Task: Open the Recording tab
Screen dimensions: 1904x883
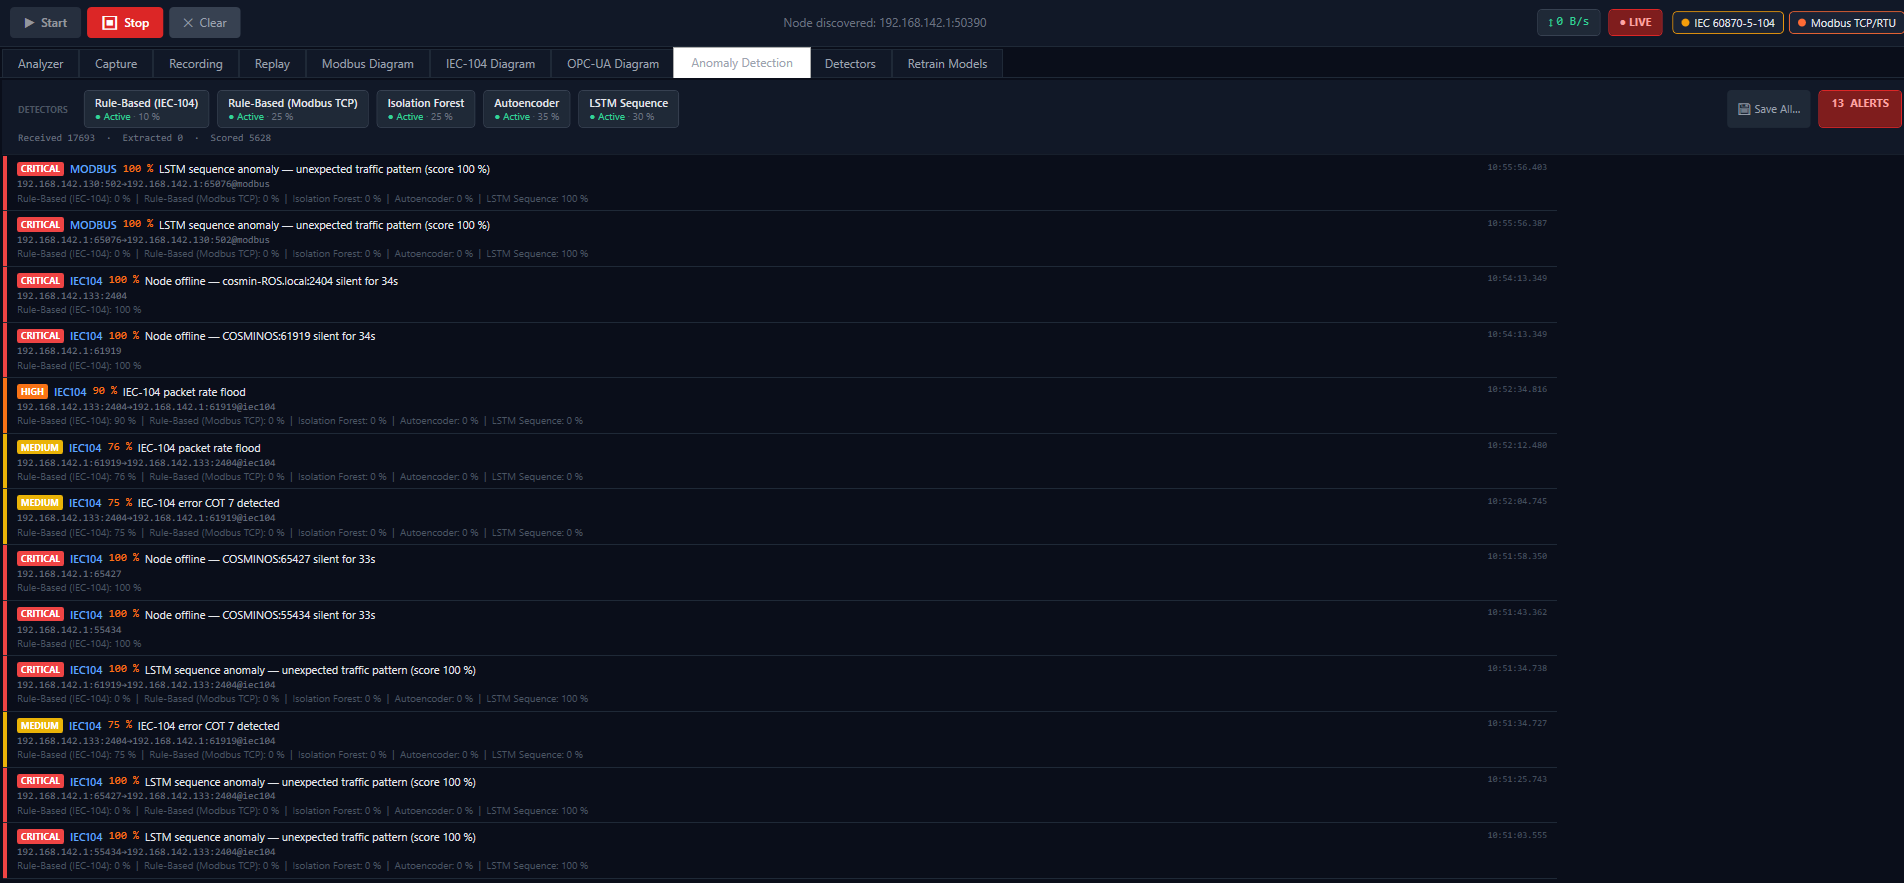Action: click(196, 63)
